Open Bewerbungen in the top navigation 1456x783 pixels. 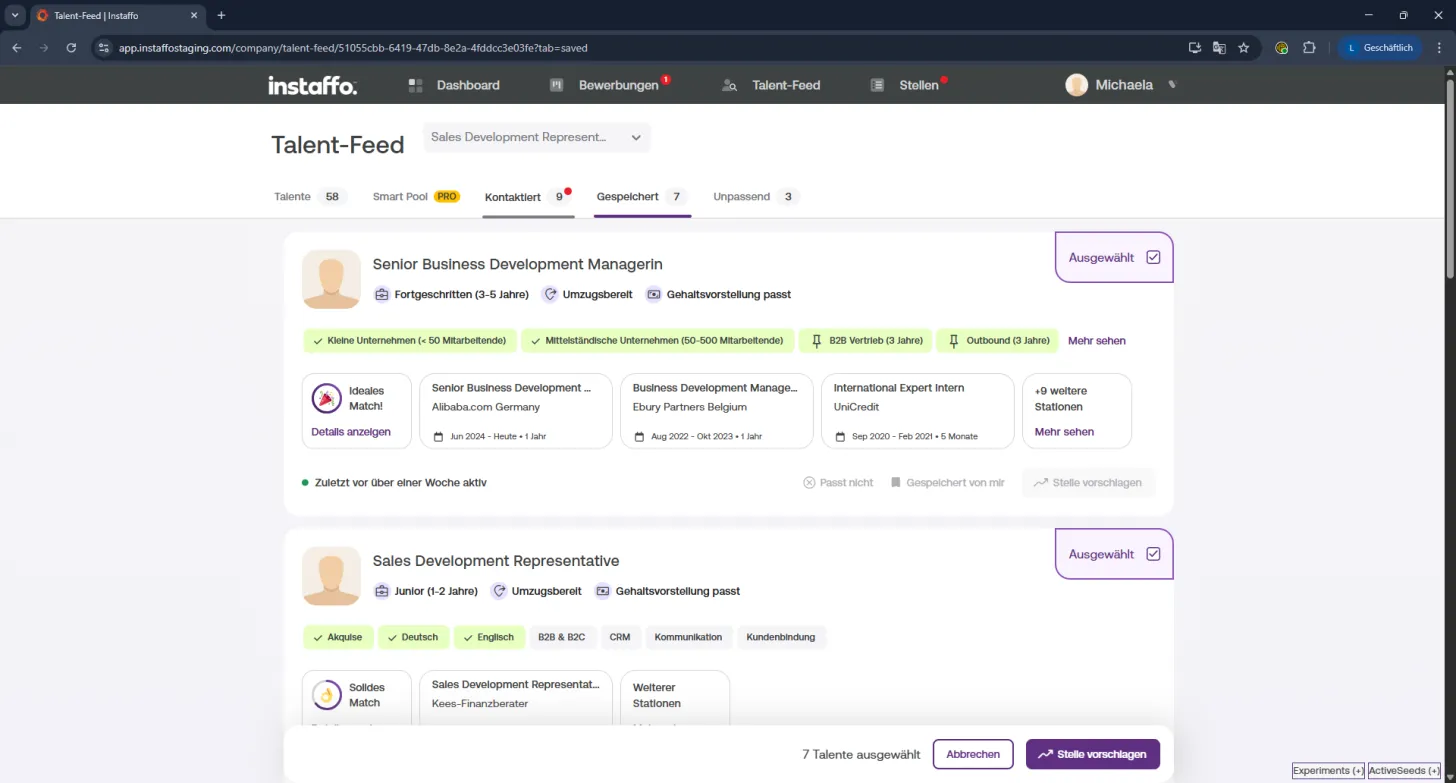(x=607, y=85)
